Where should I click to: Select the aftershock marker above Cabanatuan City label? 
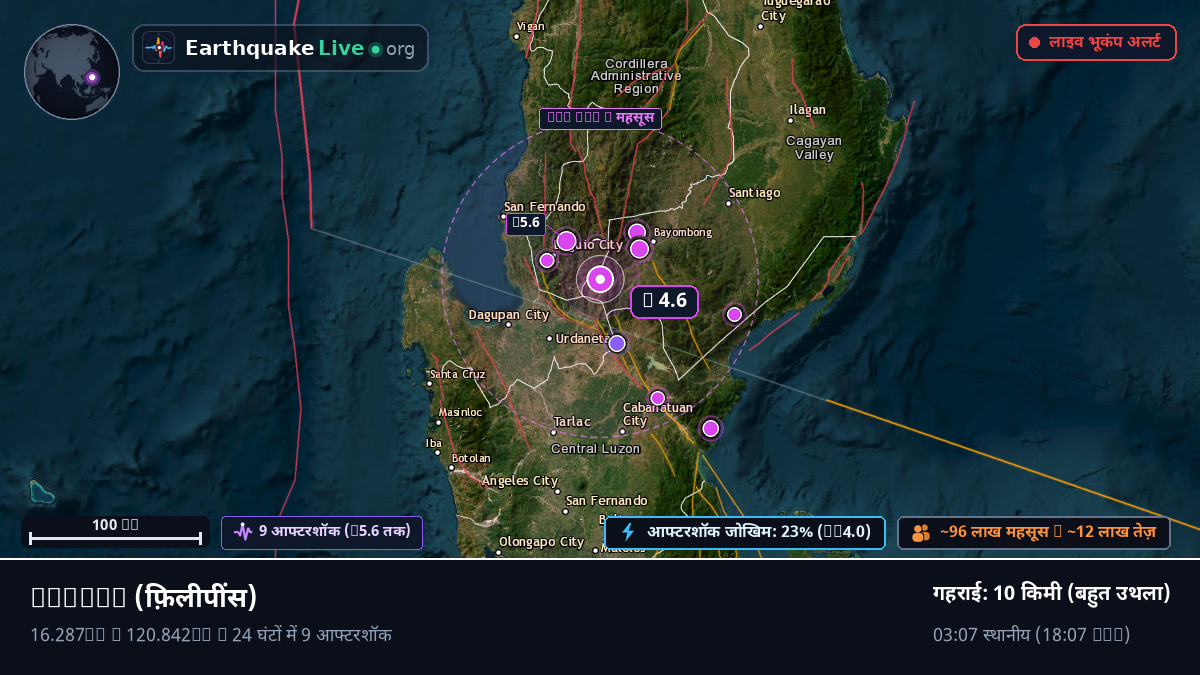657,397
